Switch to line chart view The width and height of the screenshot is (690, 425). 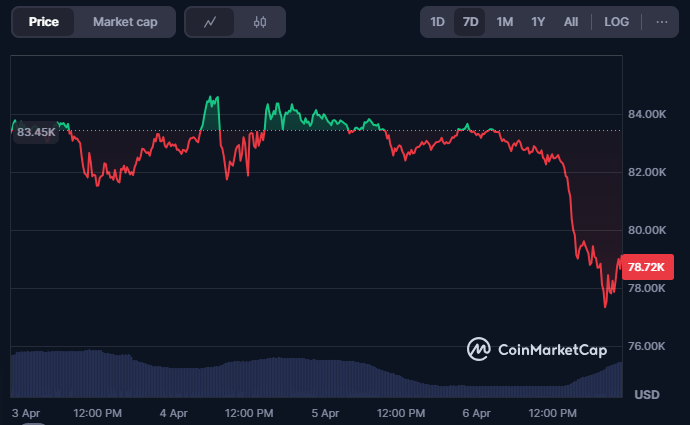click(210, 22)
